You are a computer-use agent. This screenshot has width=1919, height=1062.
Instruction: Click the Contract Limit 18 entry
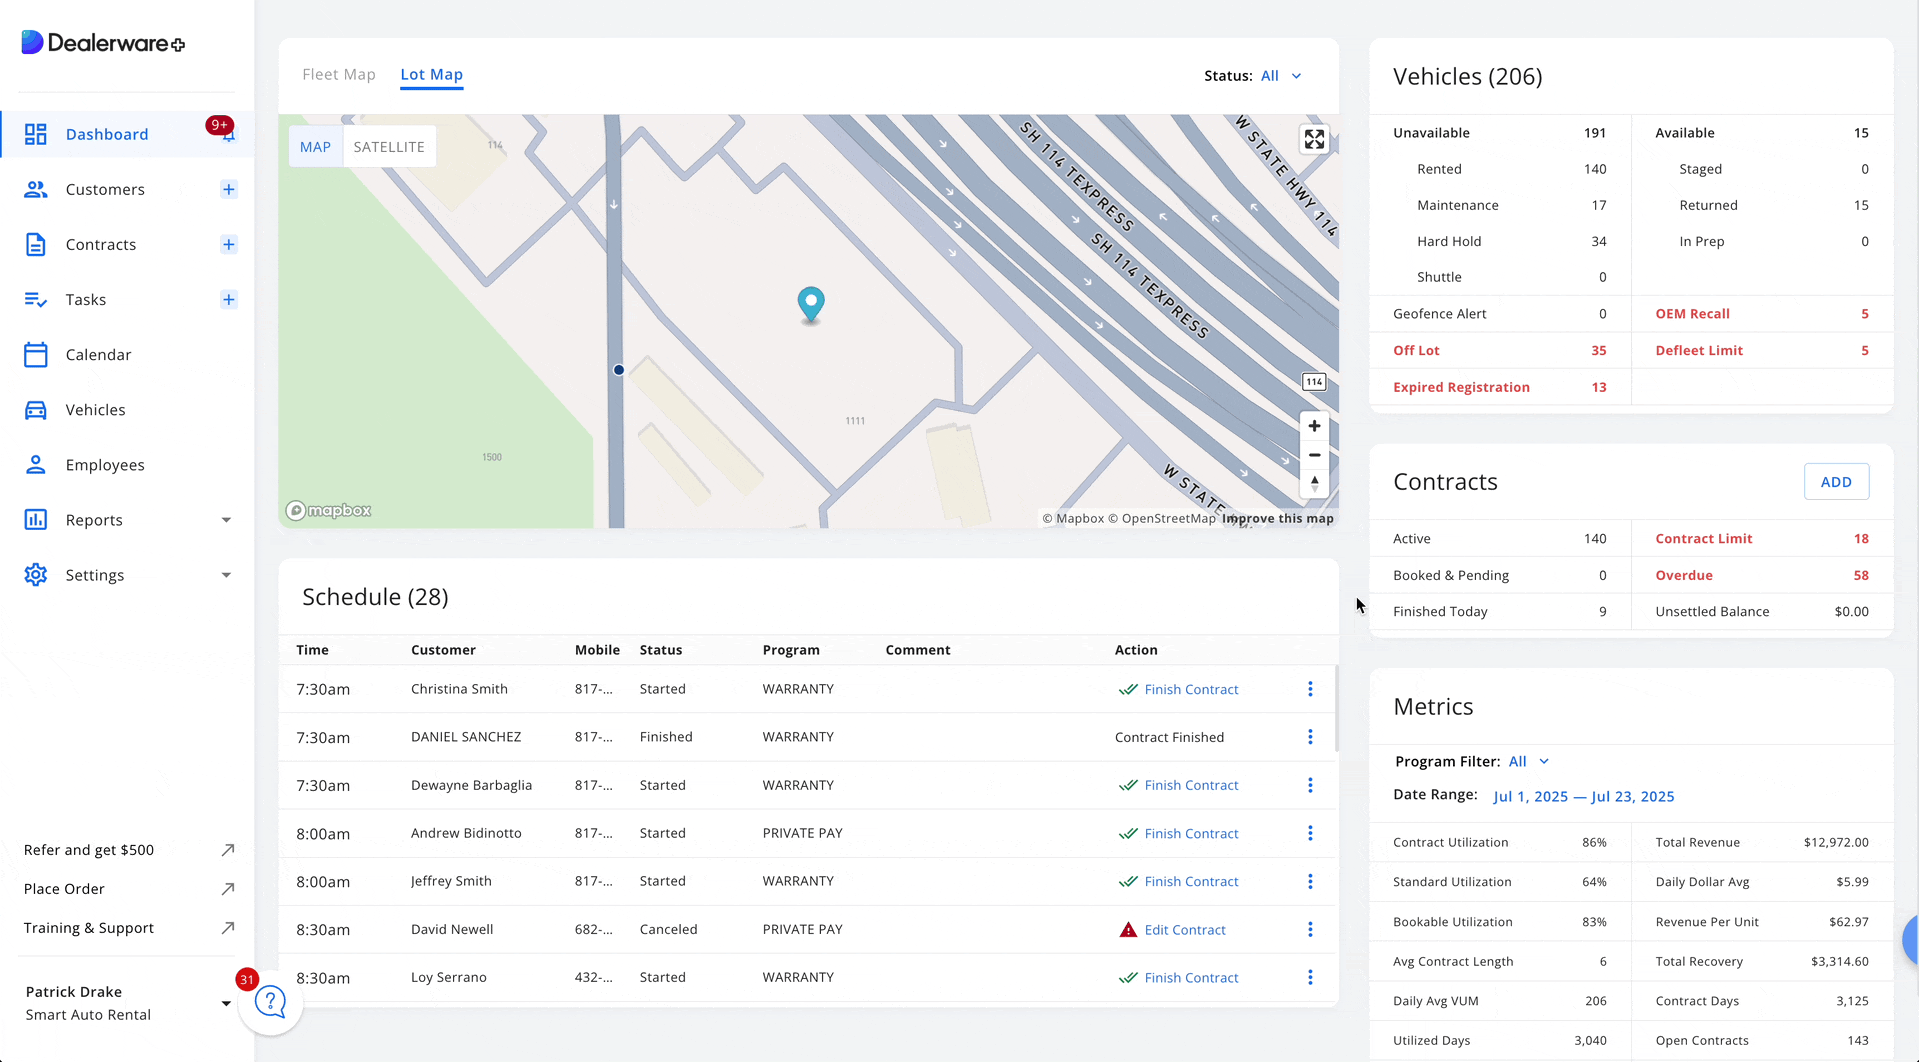(1761, 538)
